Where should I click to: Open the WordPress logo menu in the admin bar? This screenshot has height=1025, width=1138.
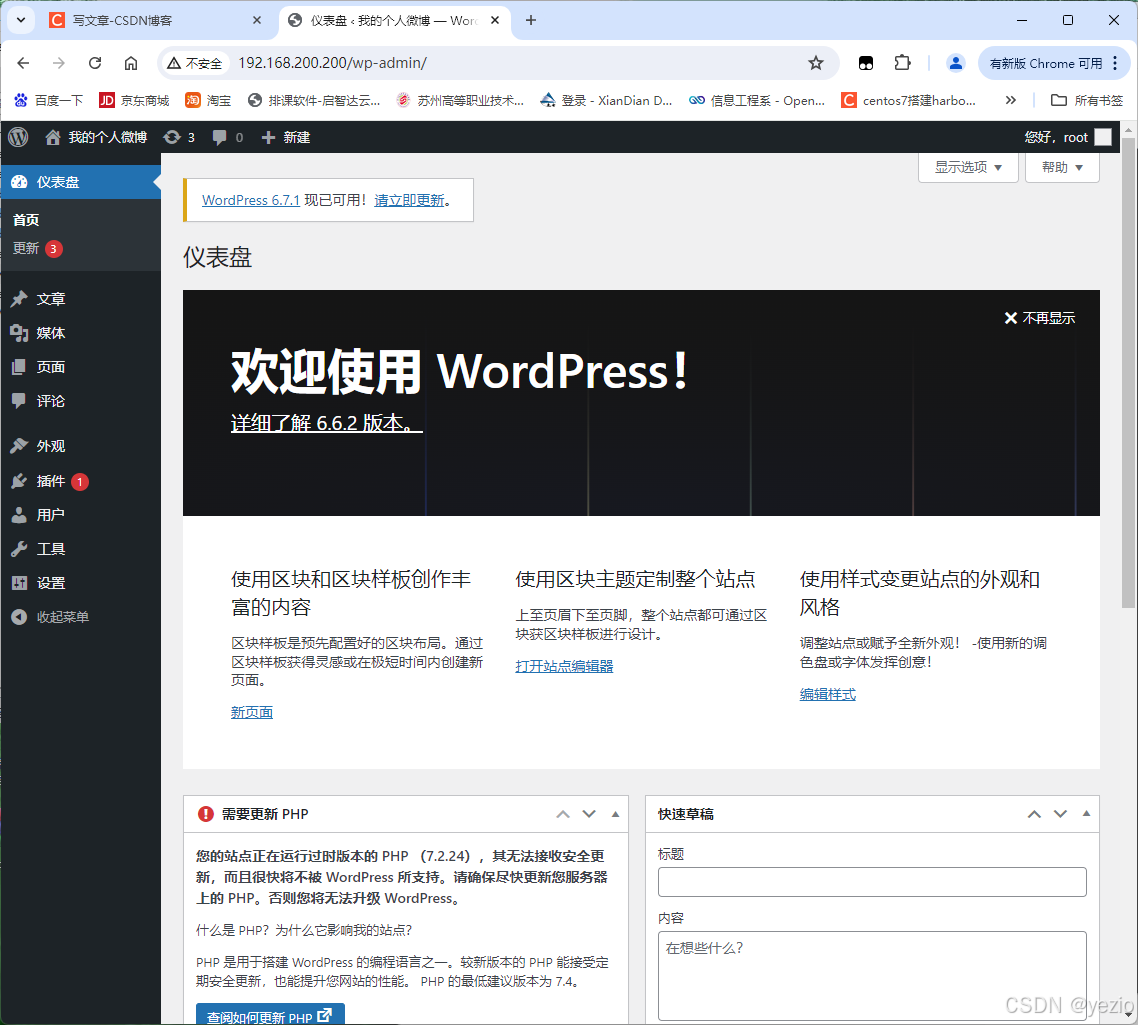pyautogui.click(x=17, y=137)
